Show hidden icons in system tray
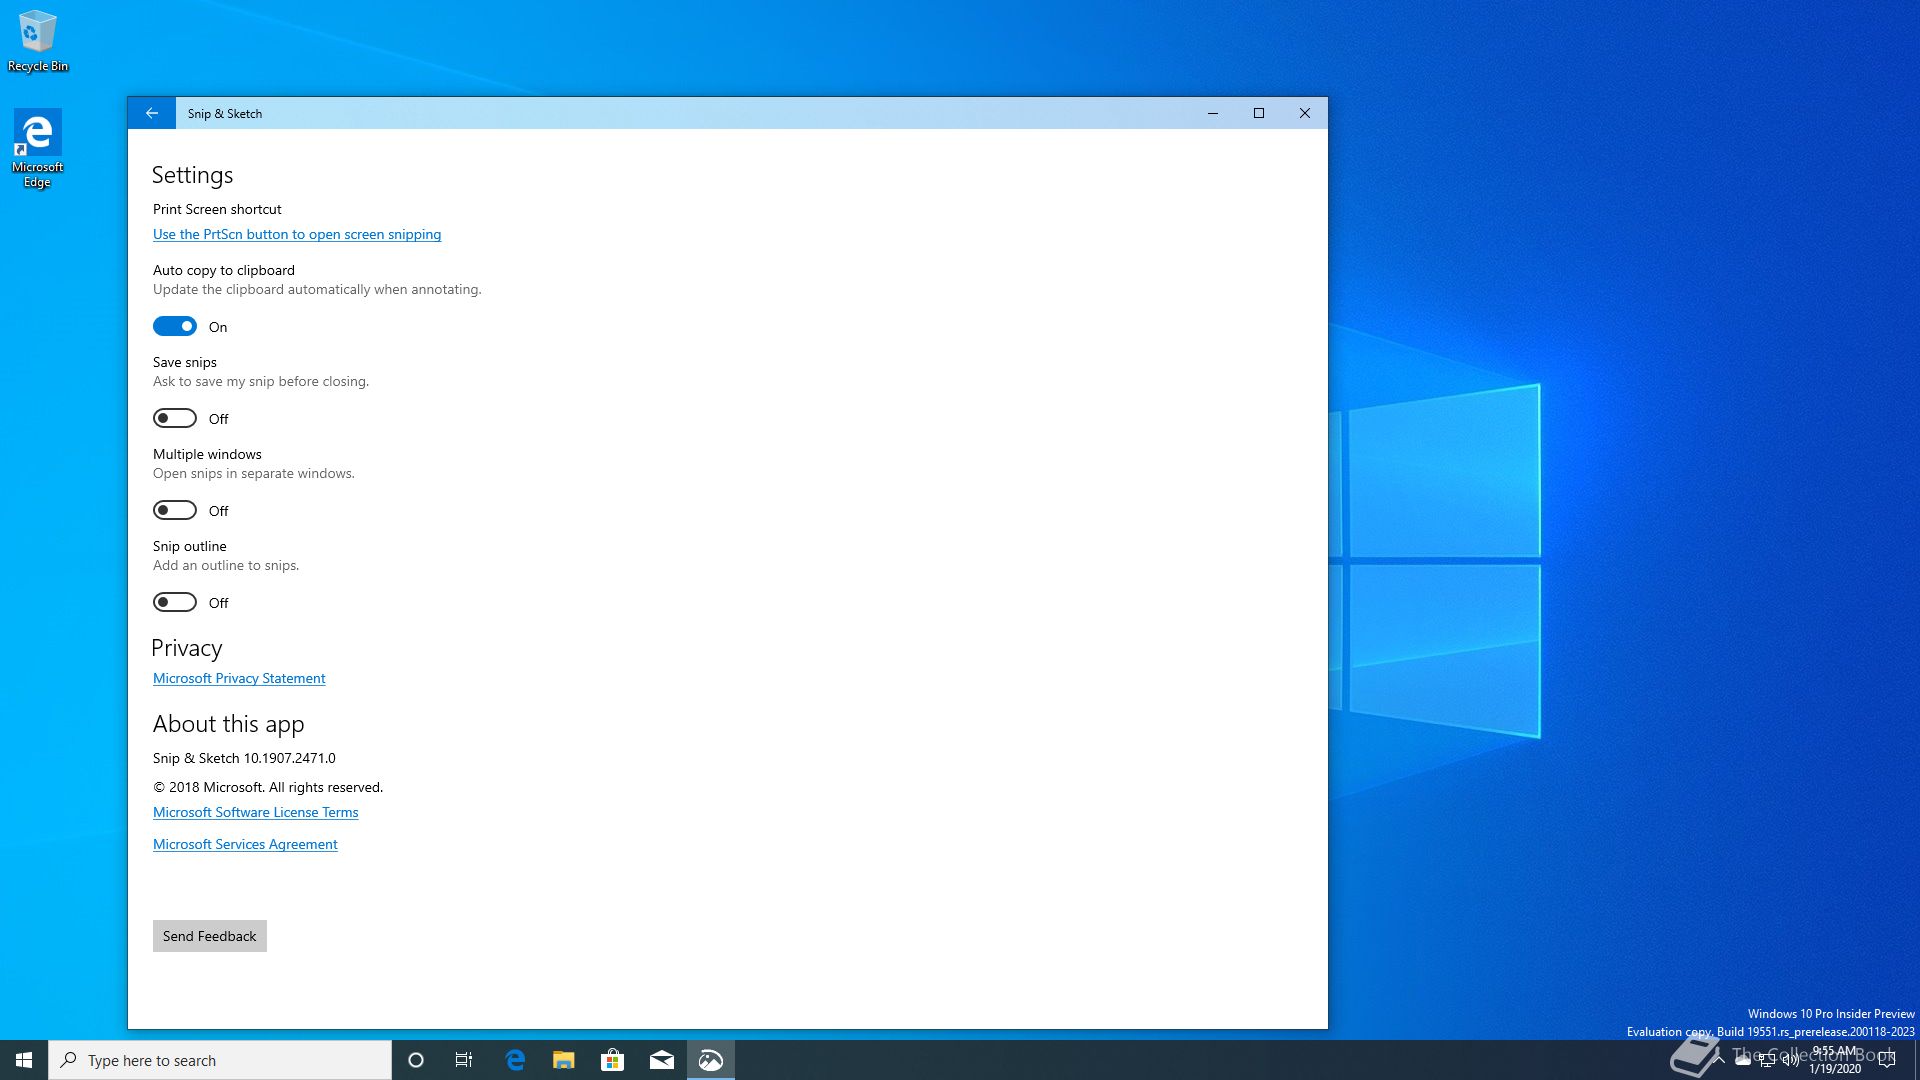This screenshot has width=1920, height=1080. coord(1719,1060)
